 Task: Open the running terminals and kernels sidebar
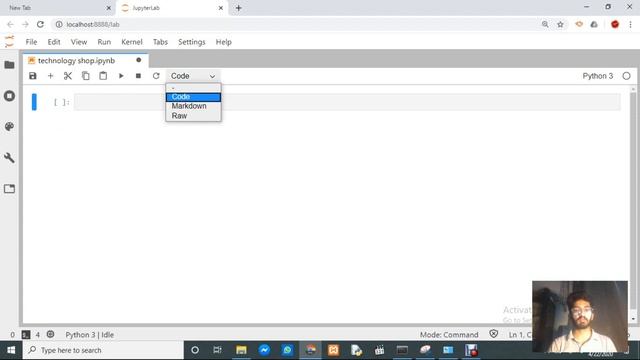tap(9, 96)
